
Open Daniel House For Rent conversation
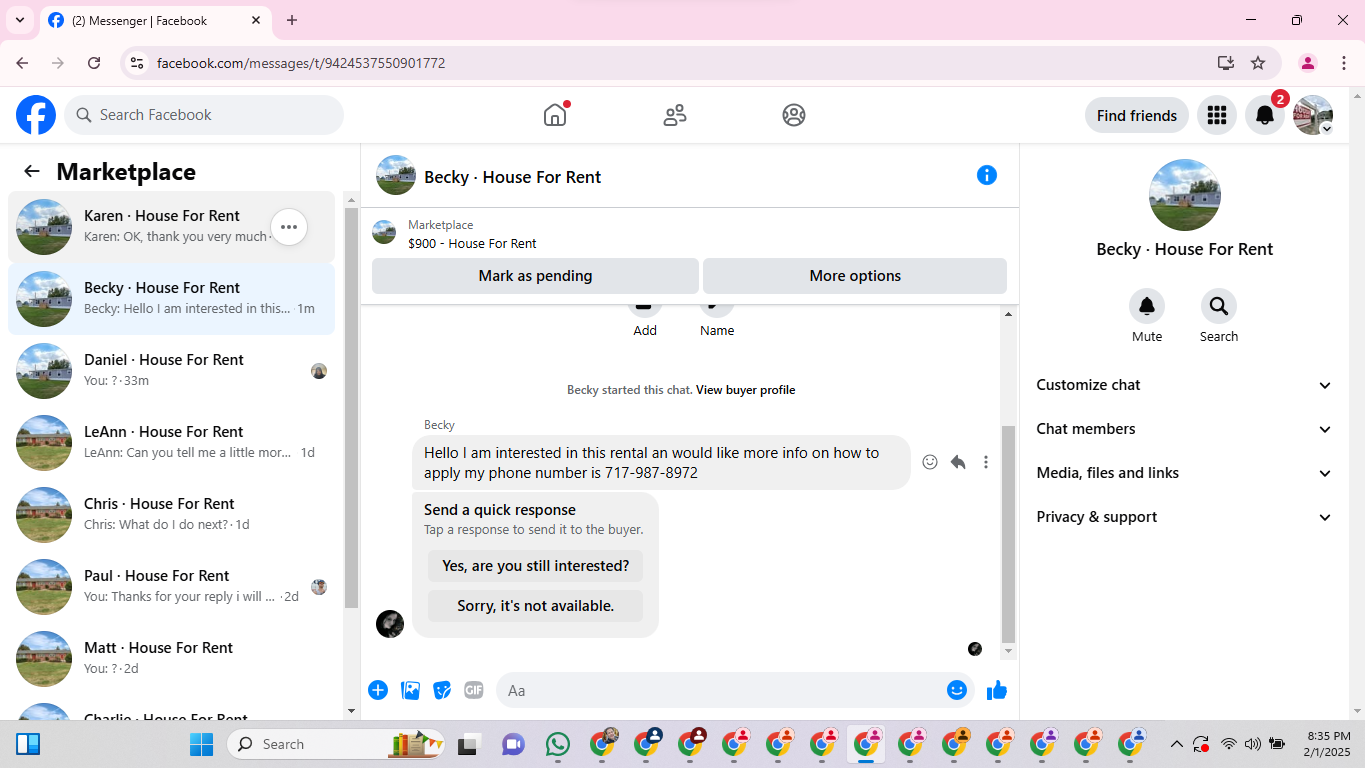(171, 371)
